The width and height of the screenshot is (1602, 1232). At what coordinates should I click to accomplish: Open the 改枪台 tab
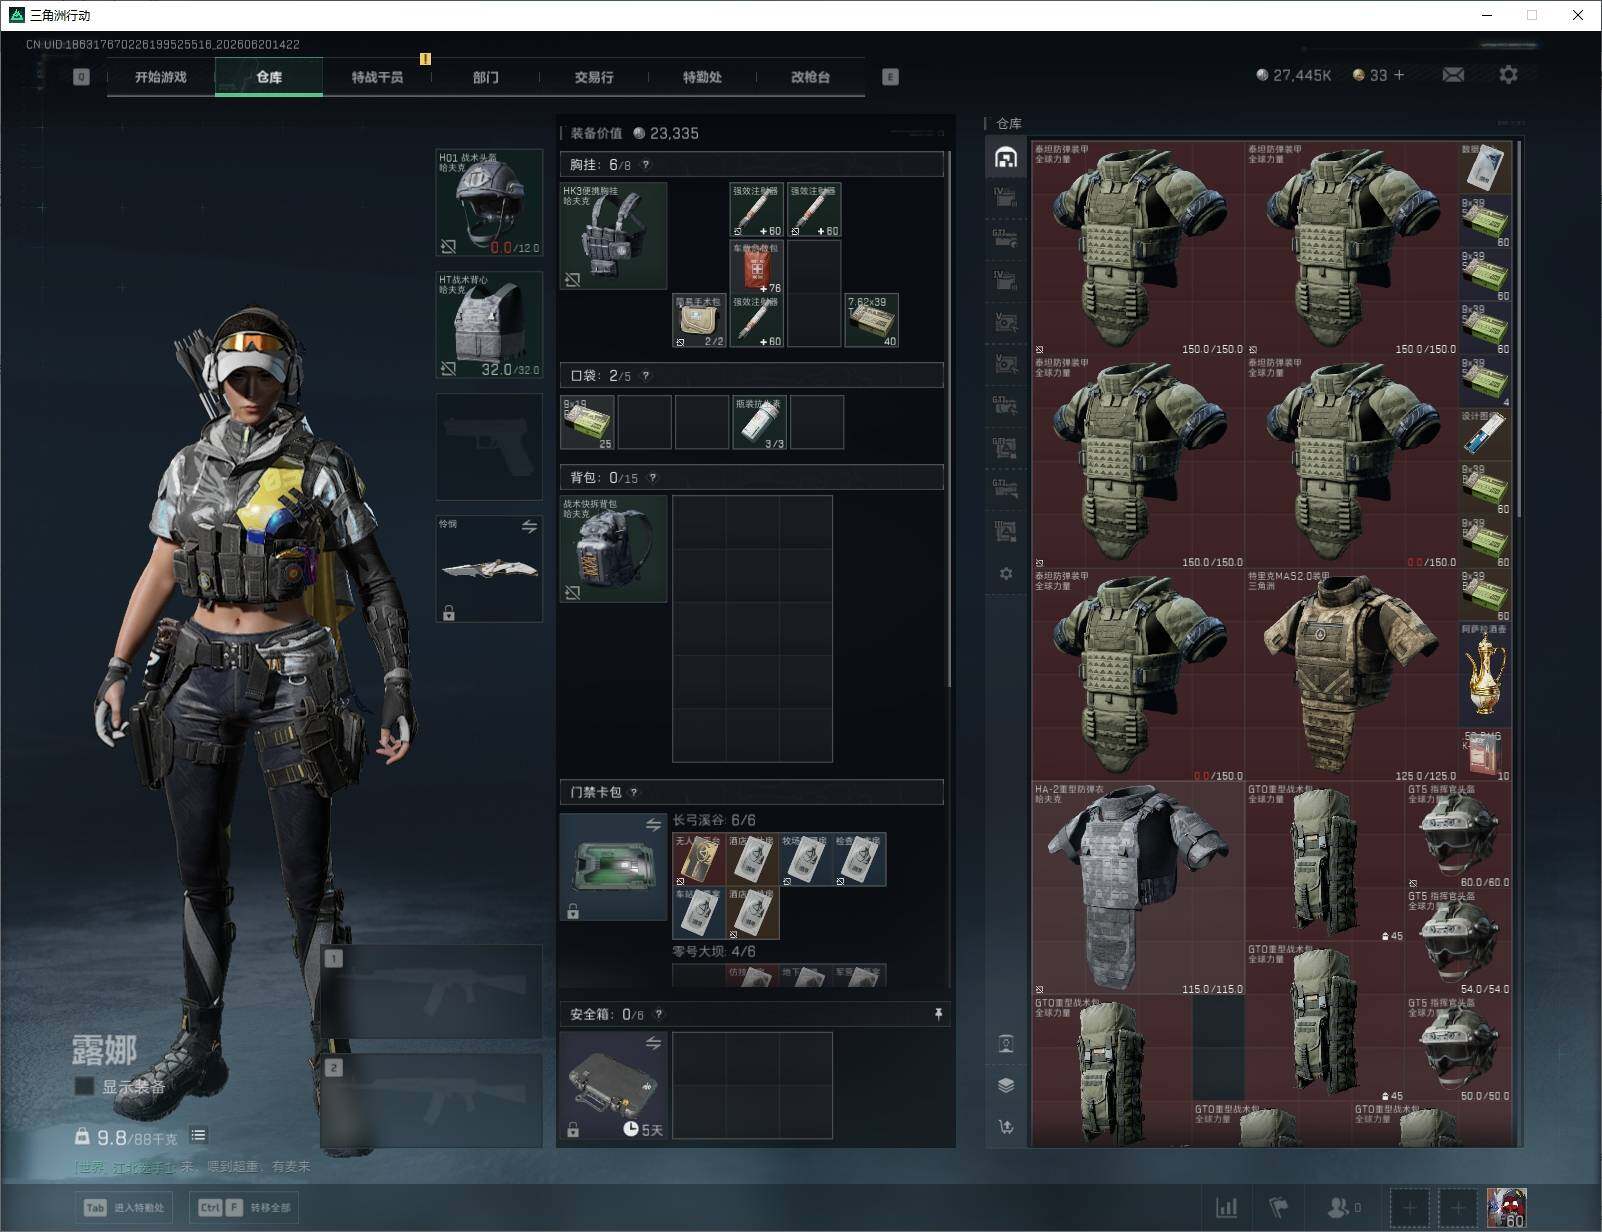coord(810,77)
